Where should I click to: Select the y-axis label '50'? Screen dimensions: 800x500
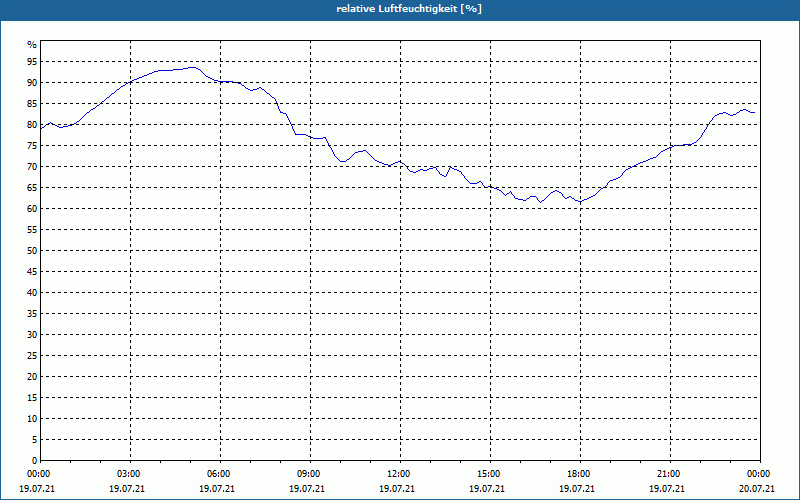click(x=32, y=251)
